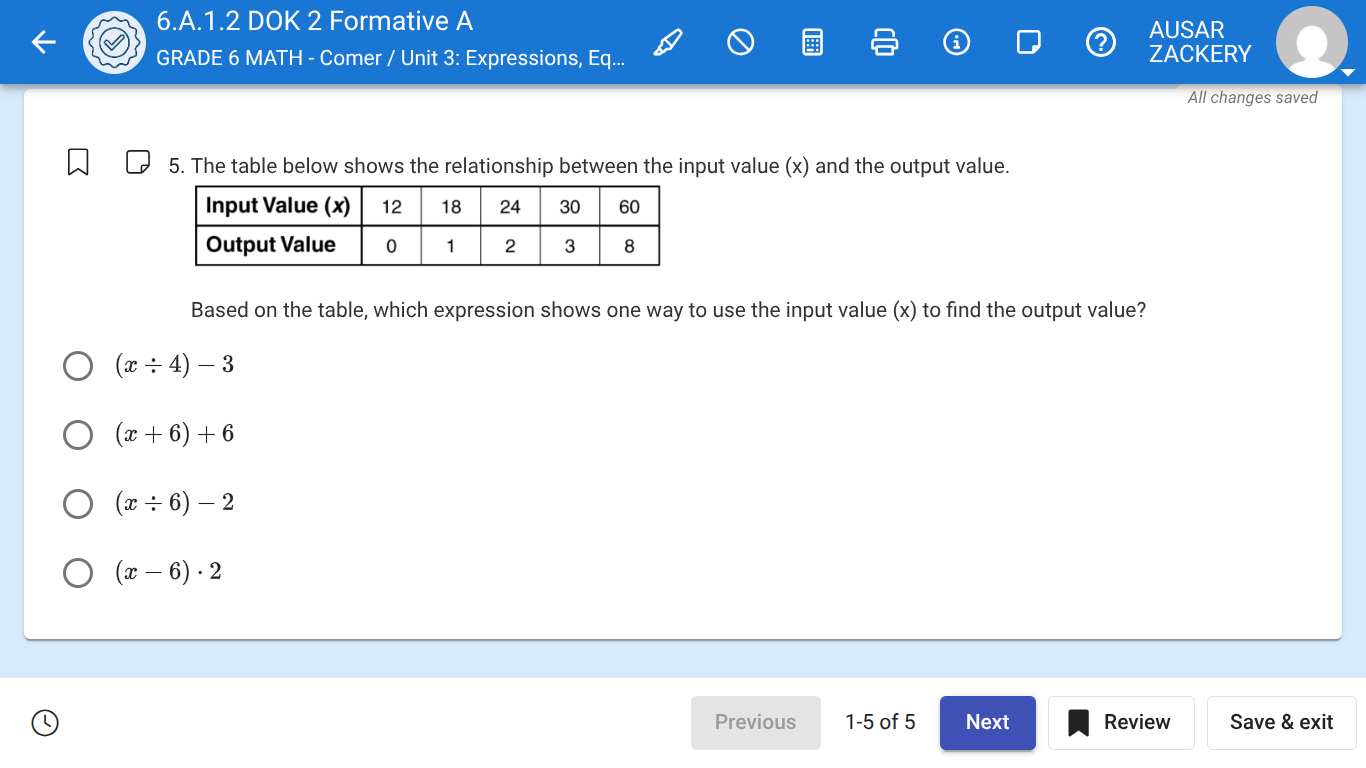Click the clock timer icon
The width and height of the screenshot is (1366, 768).
(x=44, y=722)
